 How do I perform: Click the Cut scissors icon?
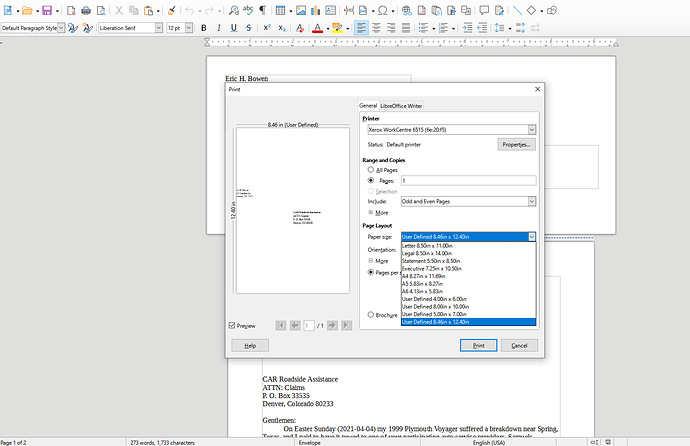(119, 10)
